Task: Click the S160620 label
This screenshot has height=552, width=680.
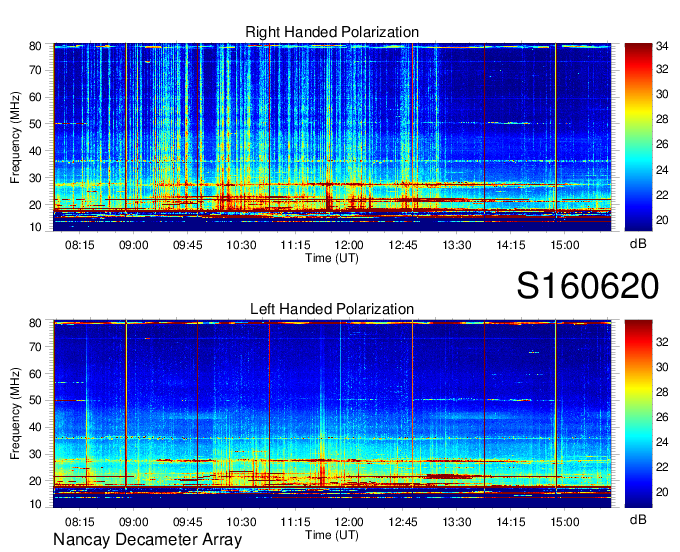Action: [588, 286]
